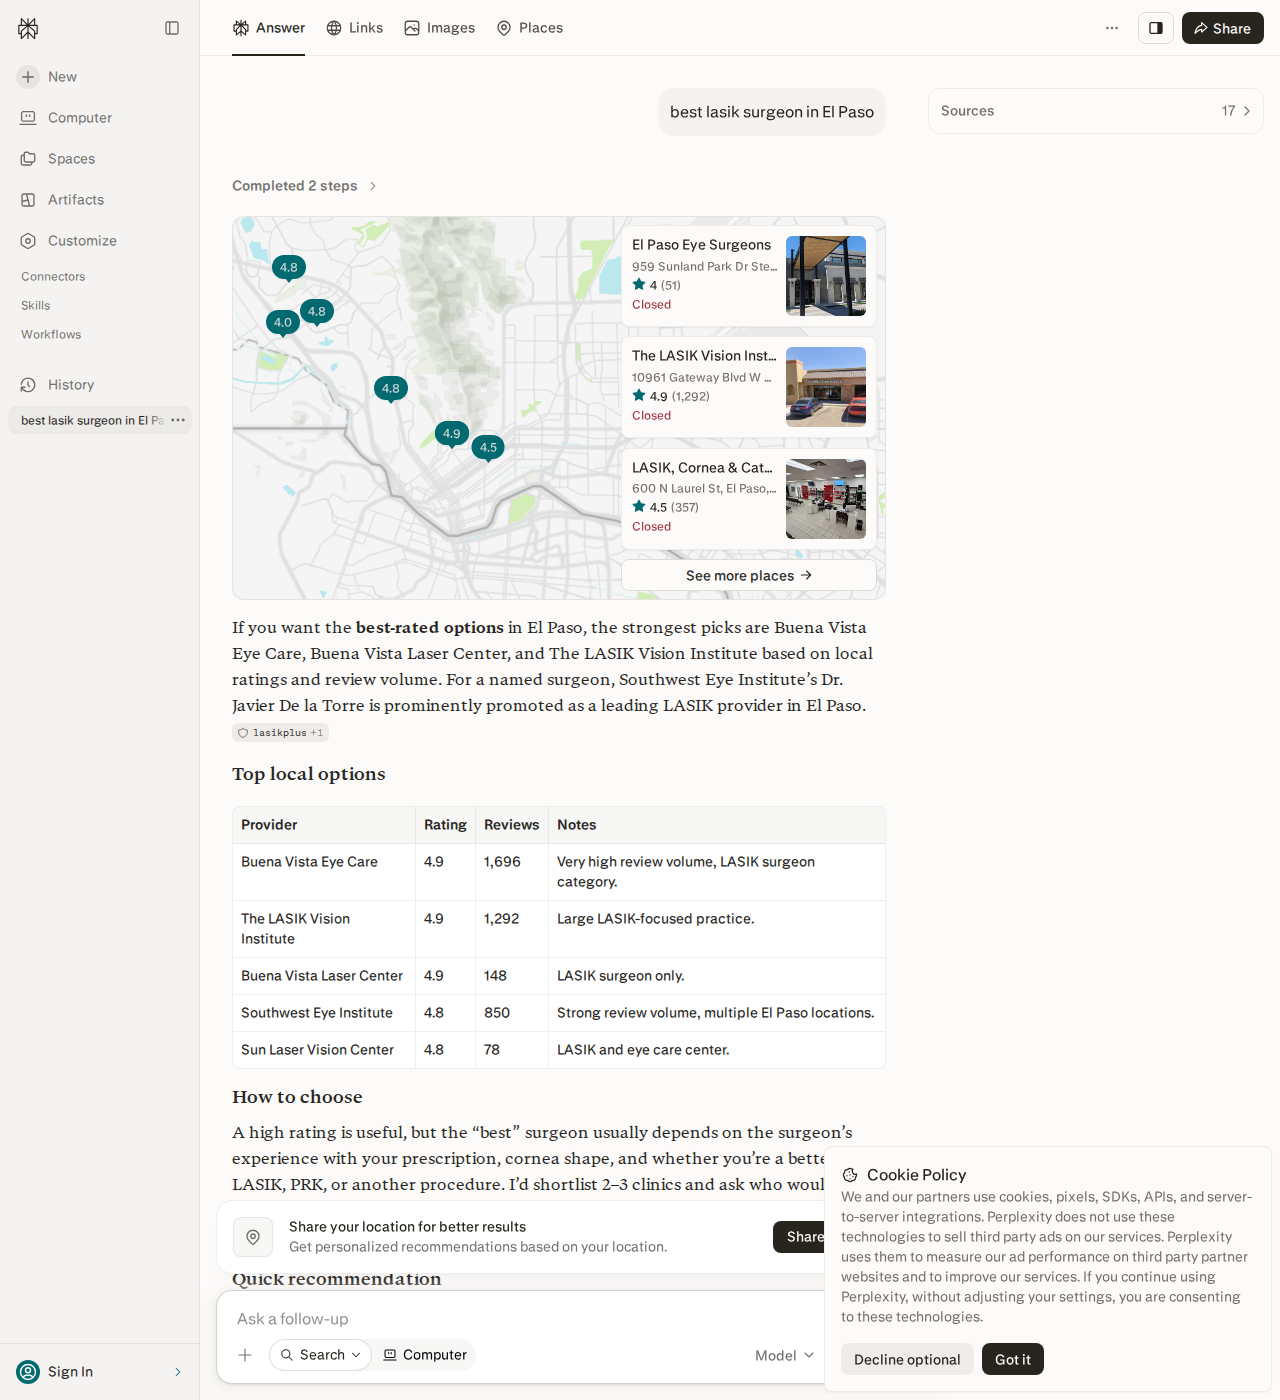Click the location pin icon in share prompt
1280x1400 pixels.
coord(253,1237)
